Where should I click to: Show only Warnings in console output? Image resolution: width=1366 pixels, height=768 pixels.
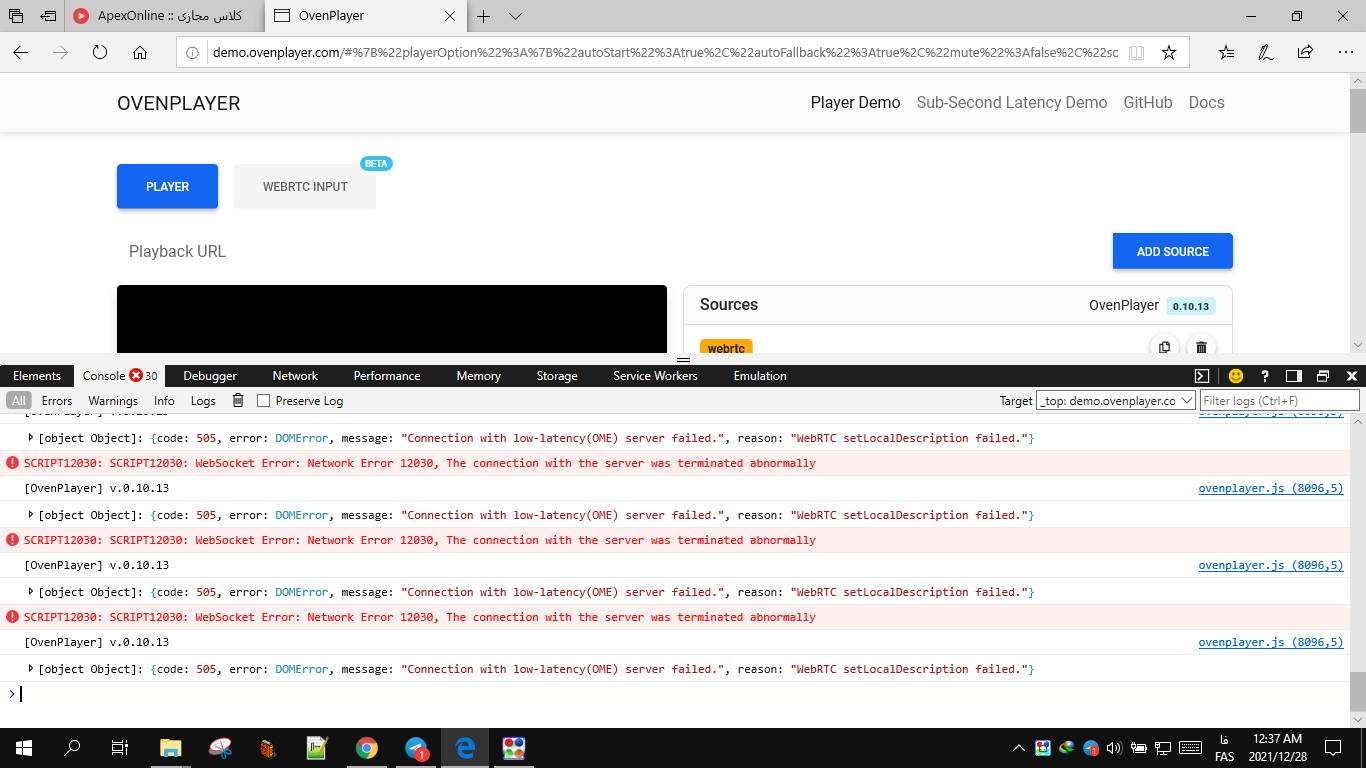click(x=113, y=400)
